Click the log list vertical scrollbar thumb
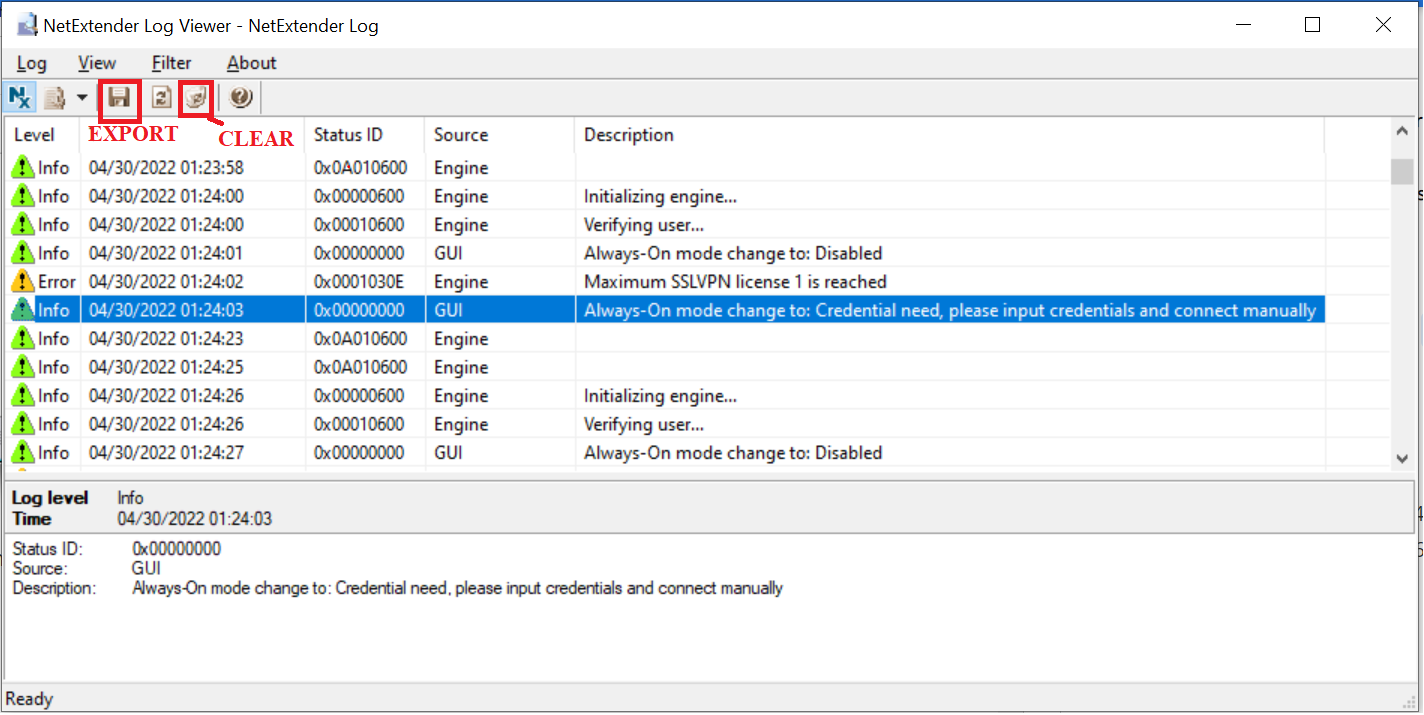Viewport: 1424px width, 715px height. coord(1403,171)
